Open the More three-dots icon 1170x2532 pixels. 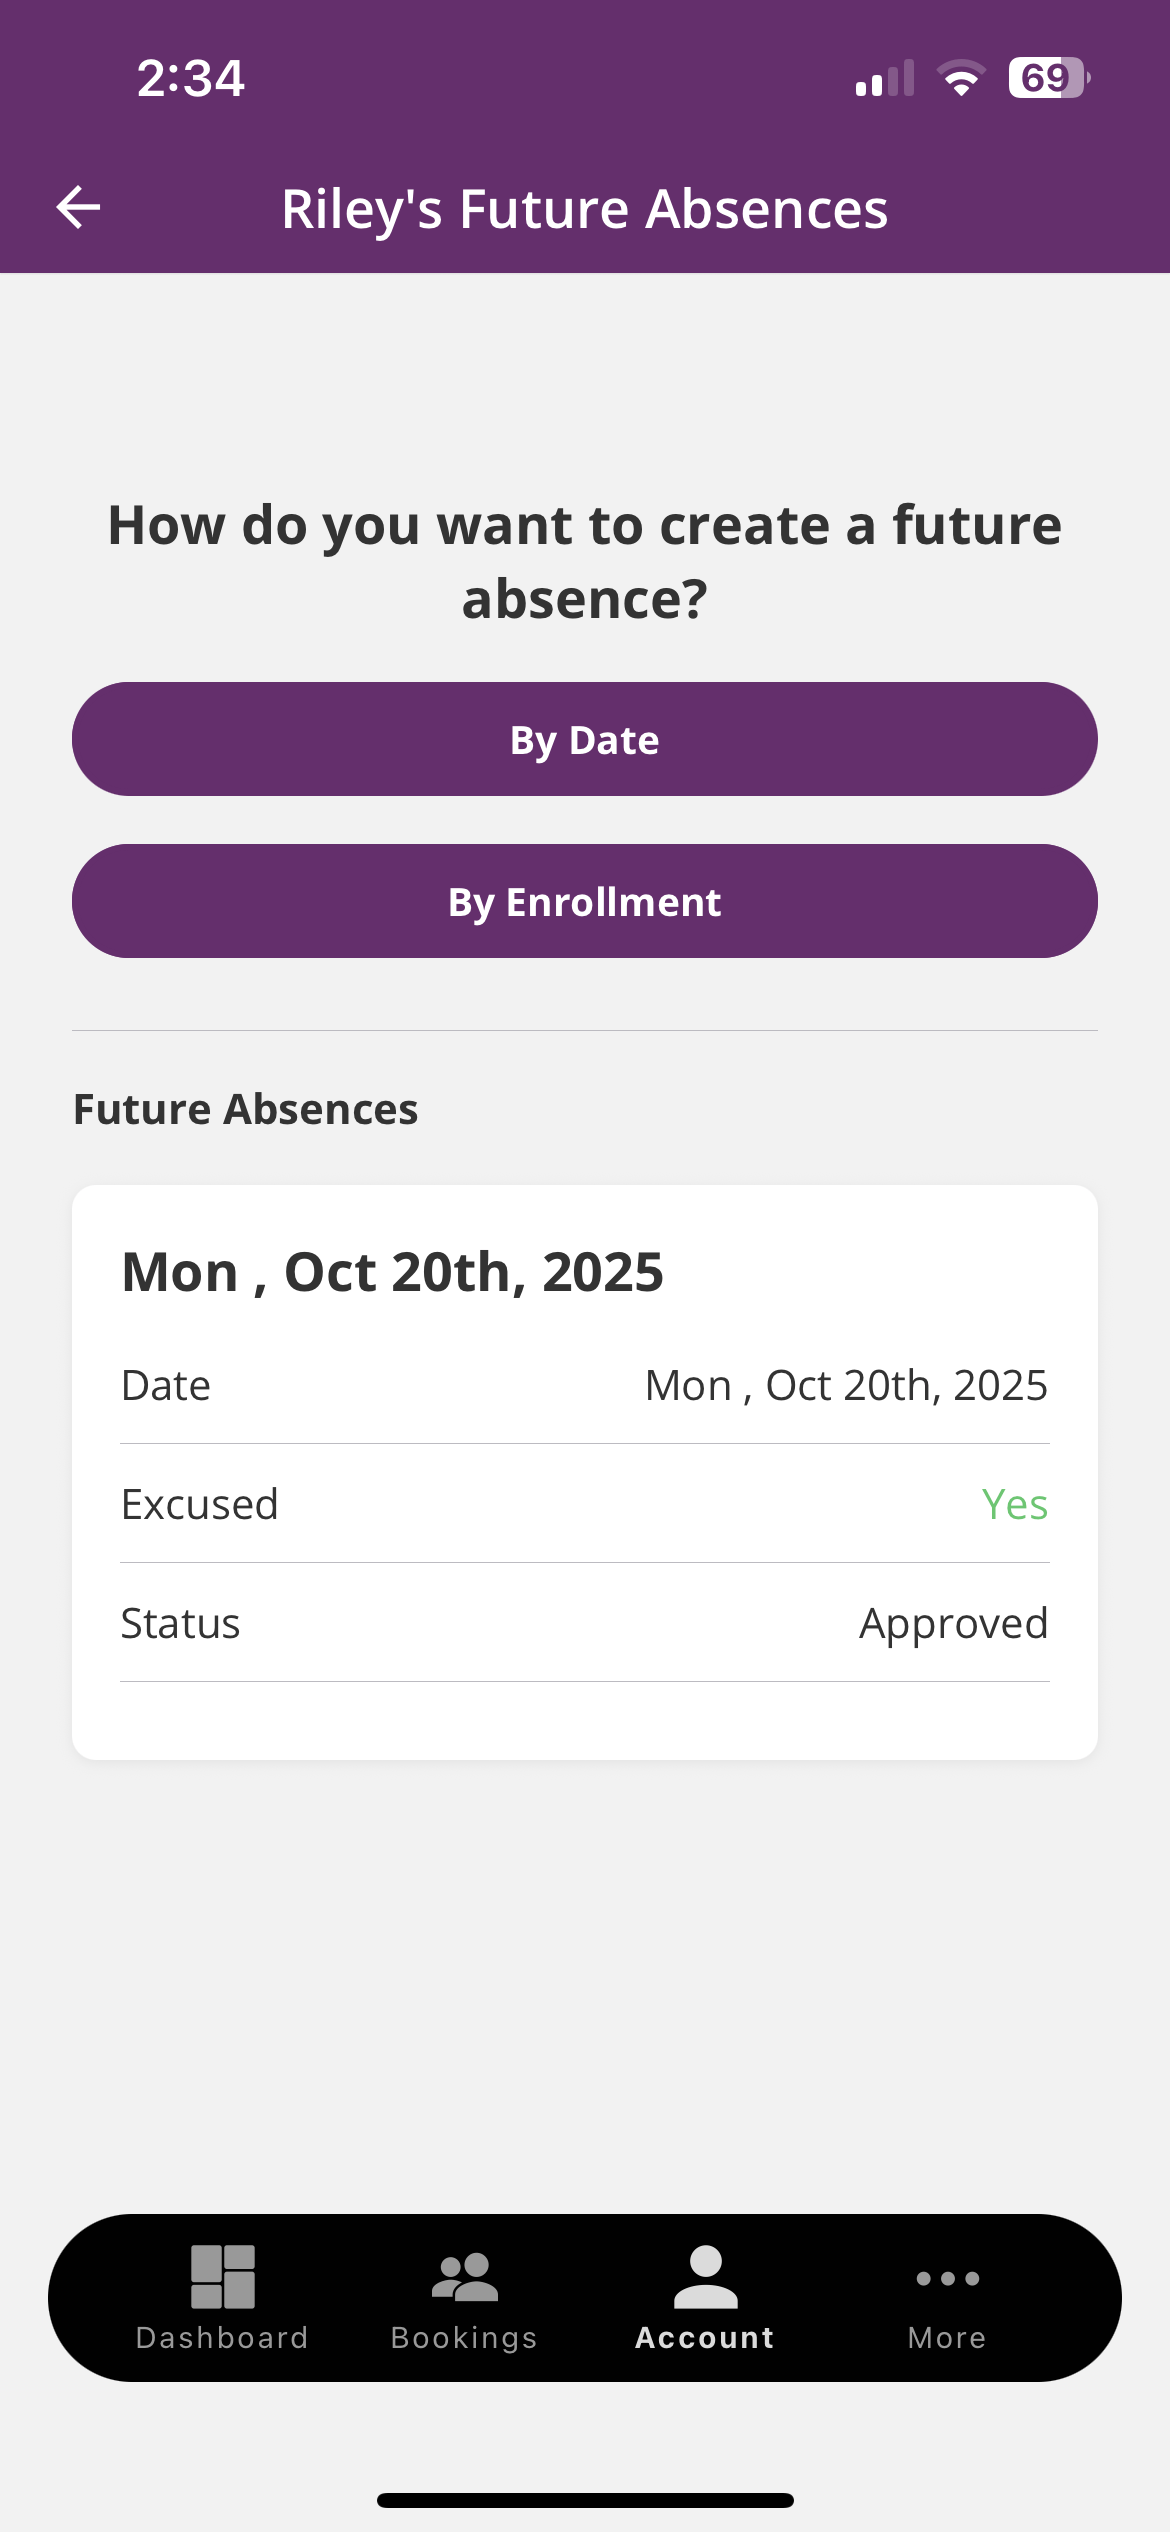[x=947, y=2278]
